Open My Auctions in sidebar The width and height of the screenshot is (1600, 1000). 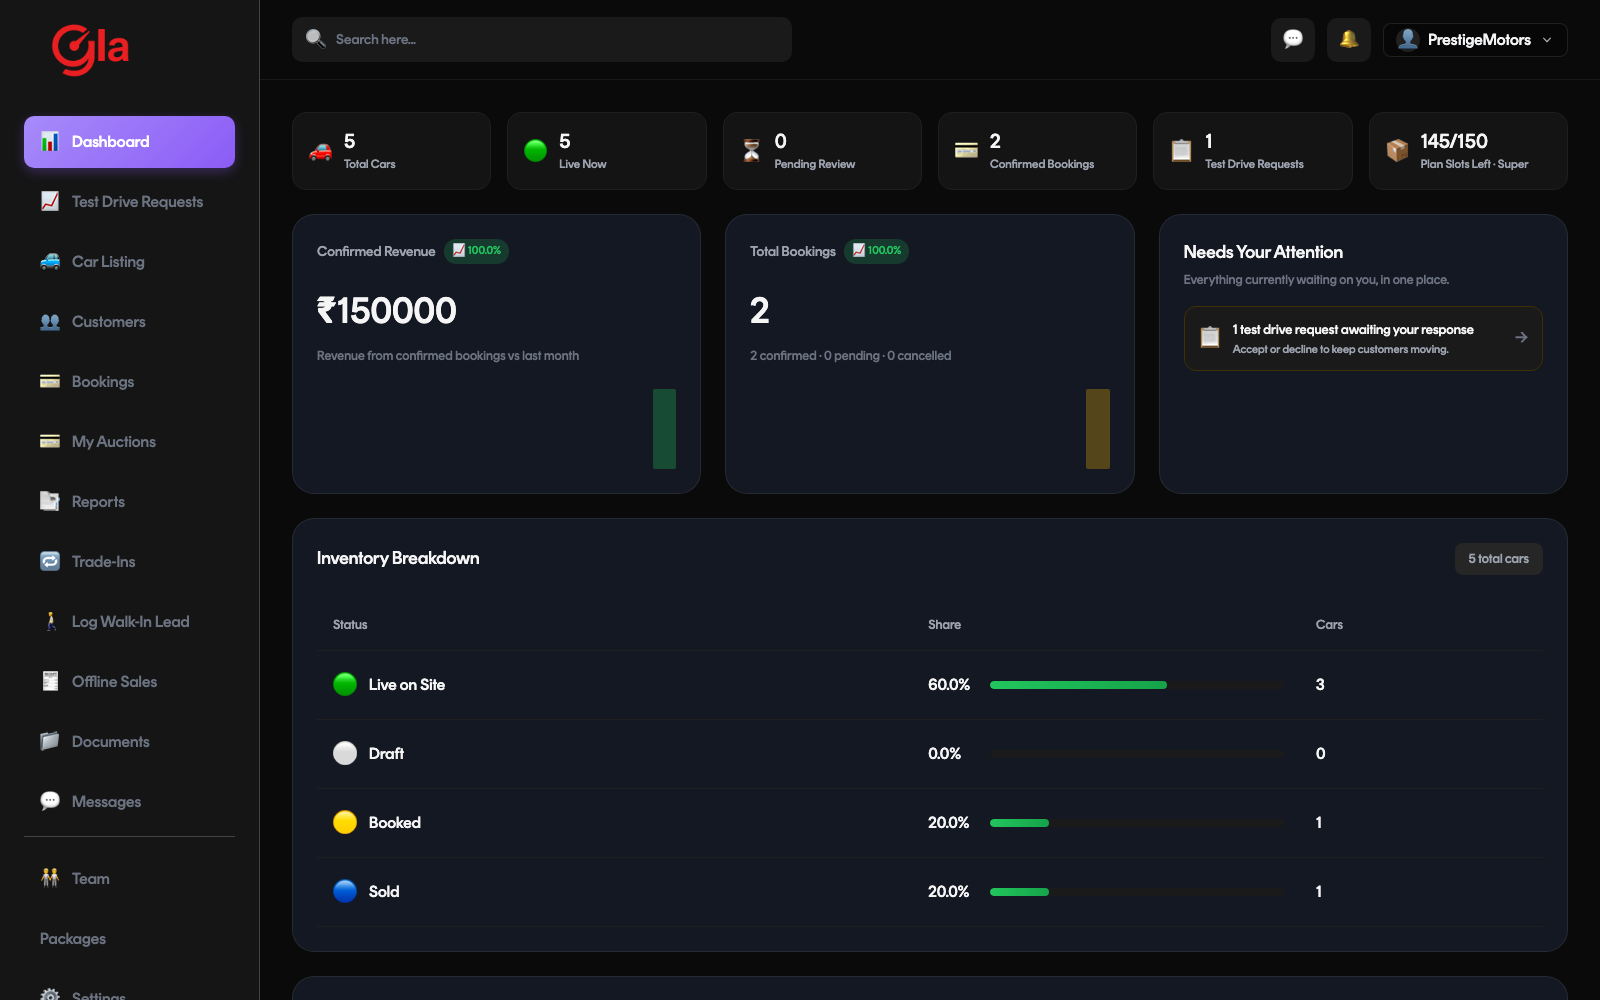point(129,442)
